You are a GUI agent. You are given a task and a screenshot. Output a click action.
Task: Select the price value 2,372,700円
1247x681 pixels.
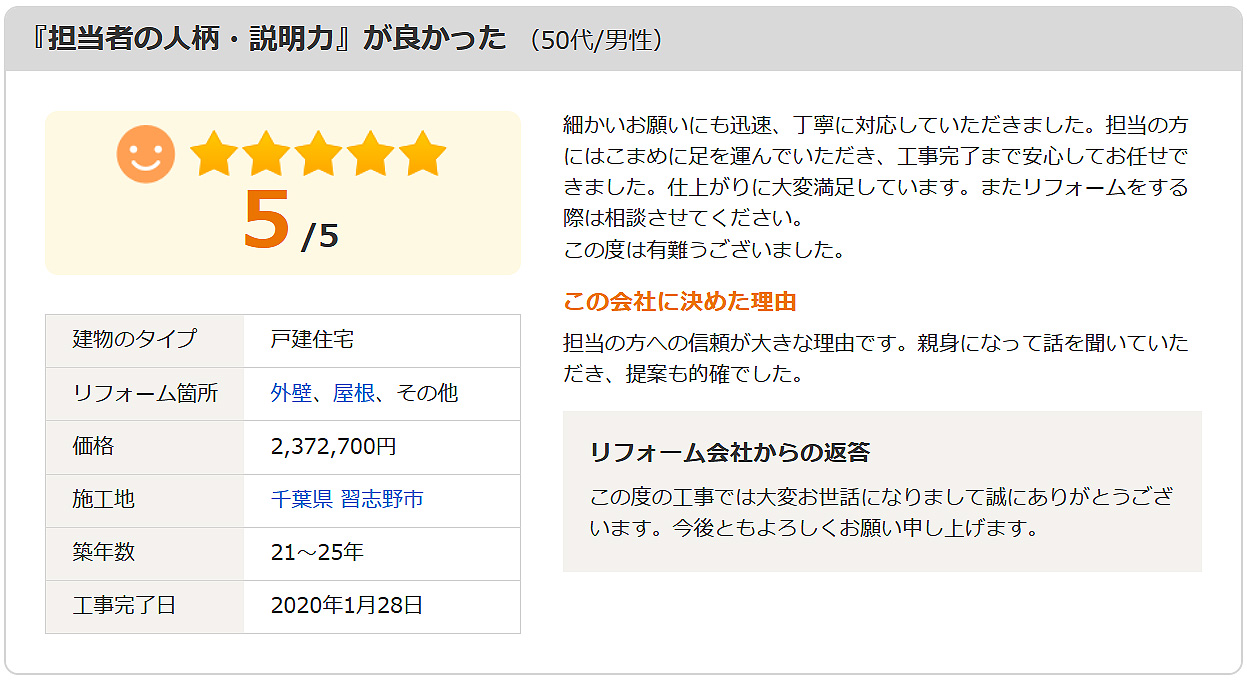(334, 446)
